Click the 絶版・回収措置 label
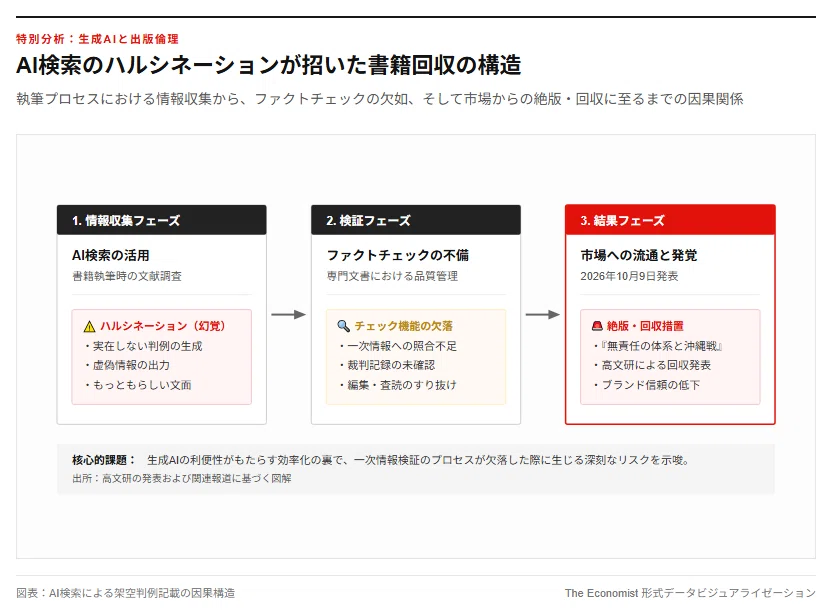This screenshot has height=614, width=832. [x=645, y=326]
